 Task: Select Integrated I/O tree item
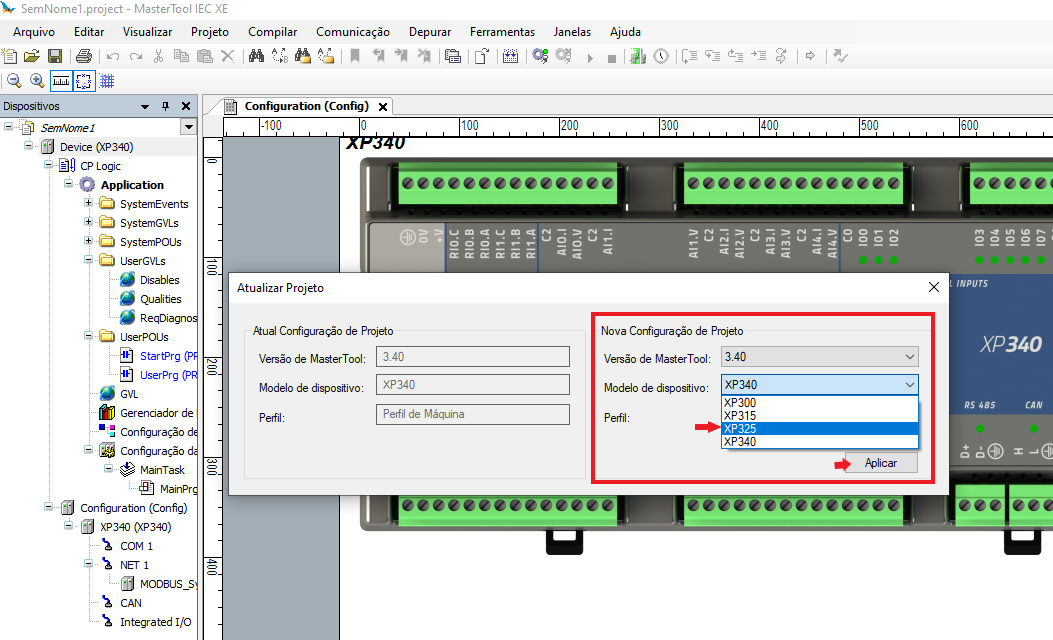point(155,622)
